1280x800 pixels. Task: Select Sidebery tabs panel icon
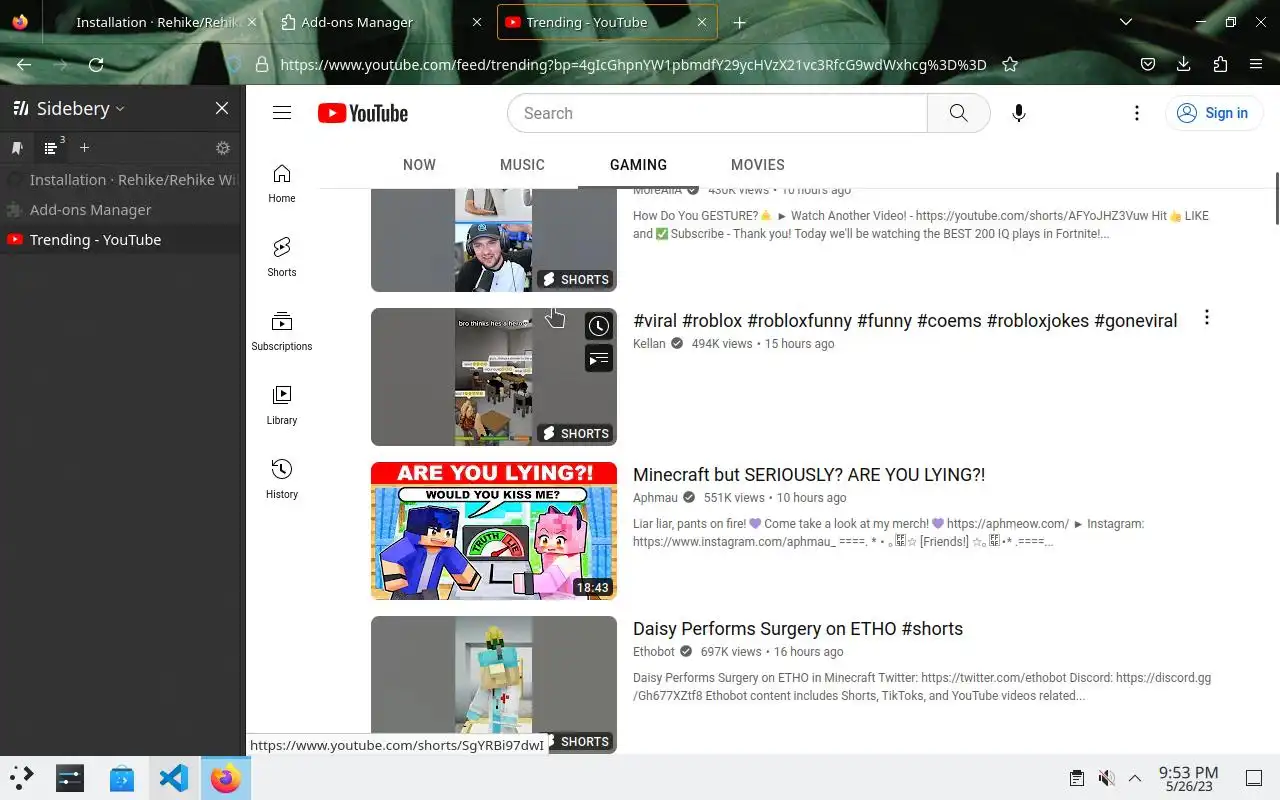click(x=51, y=148)
